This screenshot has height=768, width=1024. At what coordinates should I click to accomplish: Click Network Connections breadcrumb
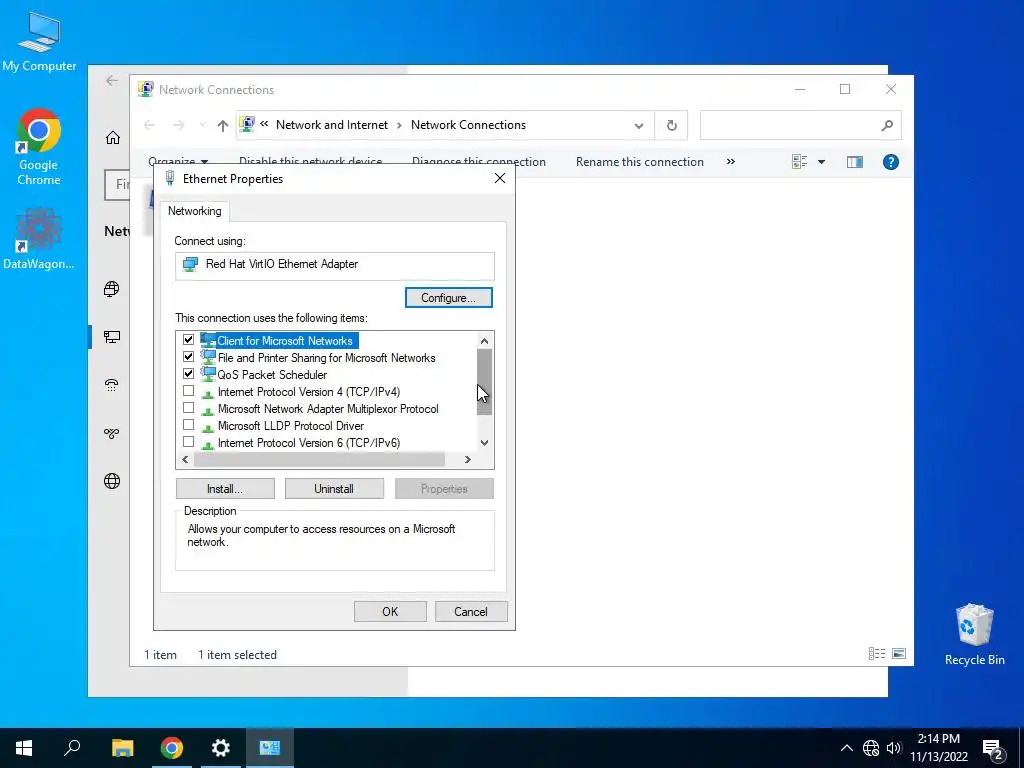pos(468,125)
